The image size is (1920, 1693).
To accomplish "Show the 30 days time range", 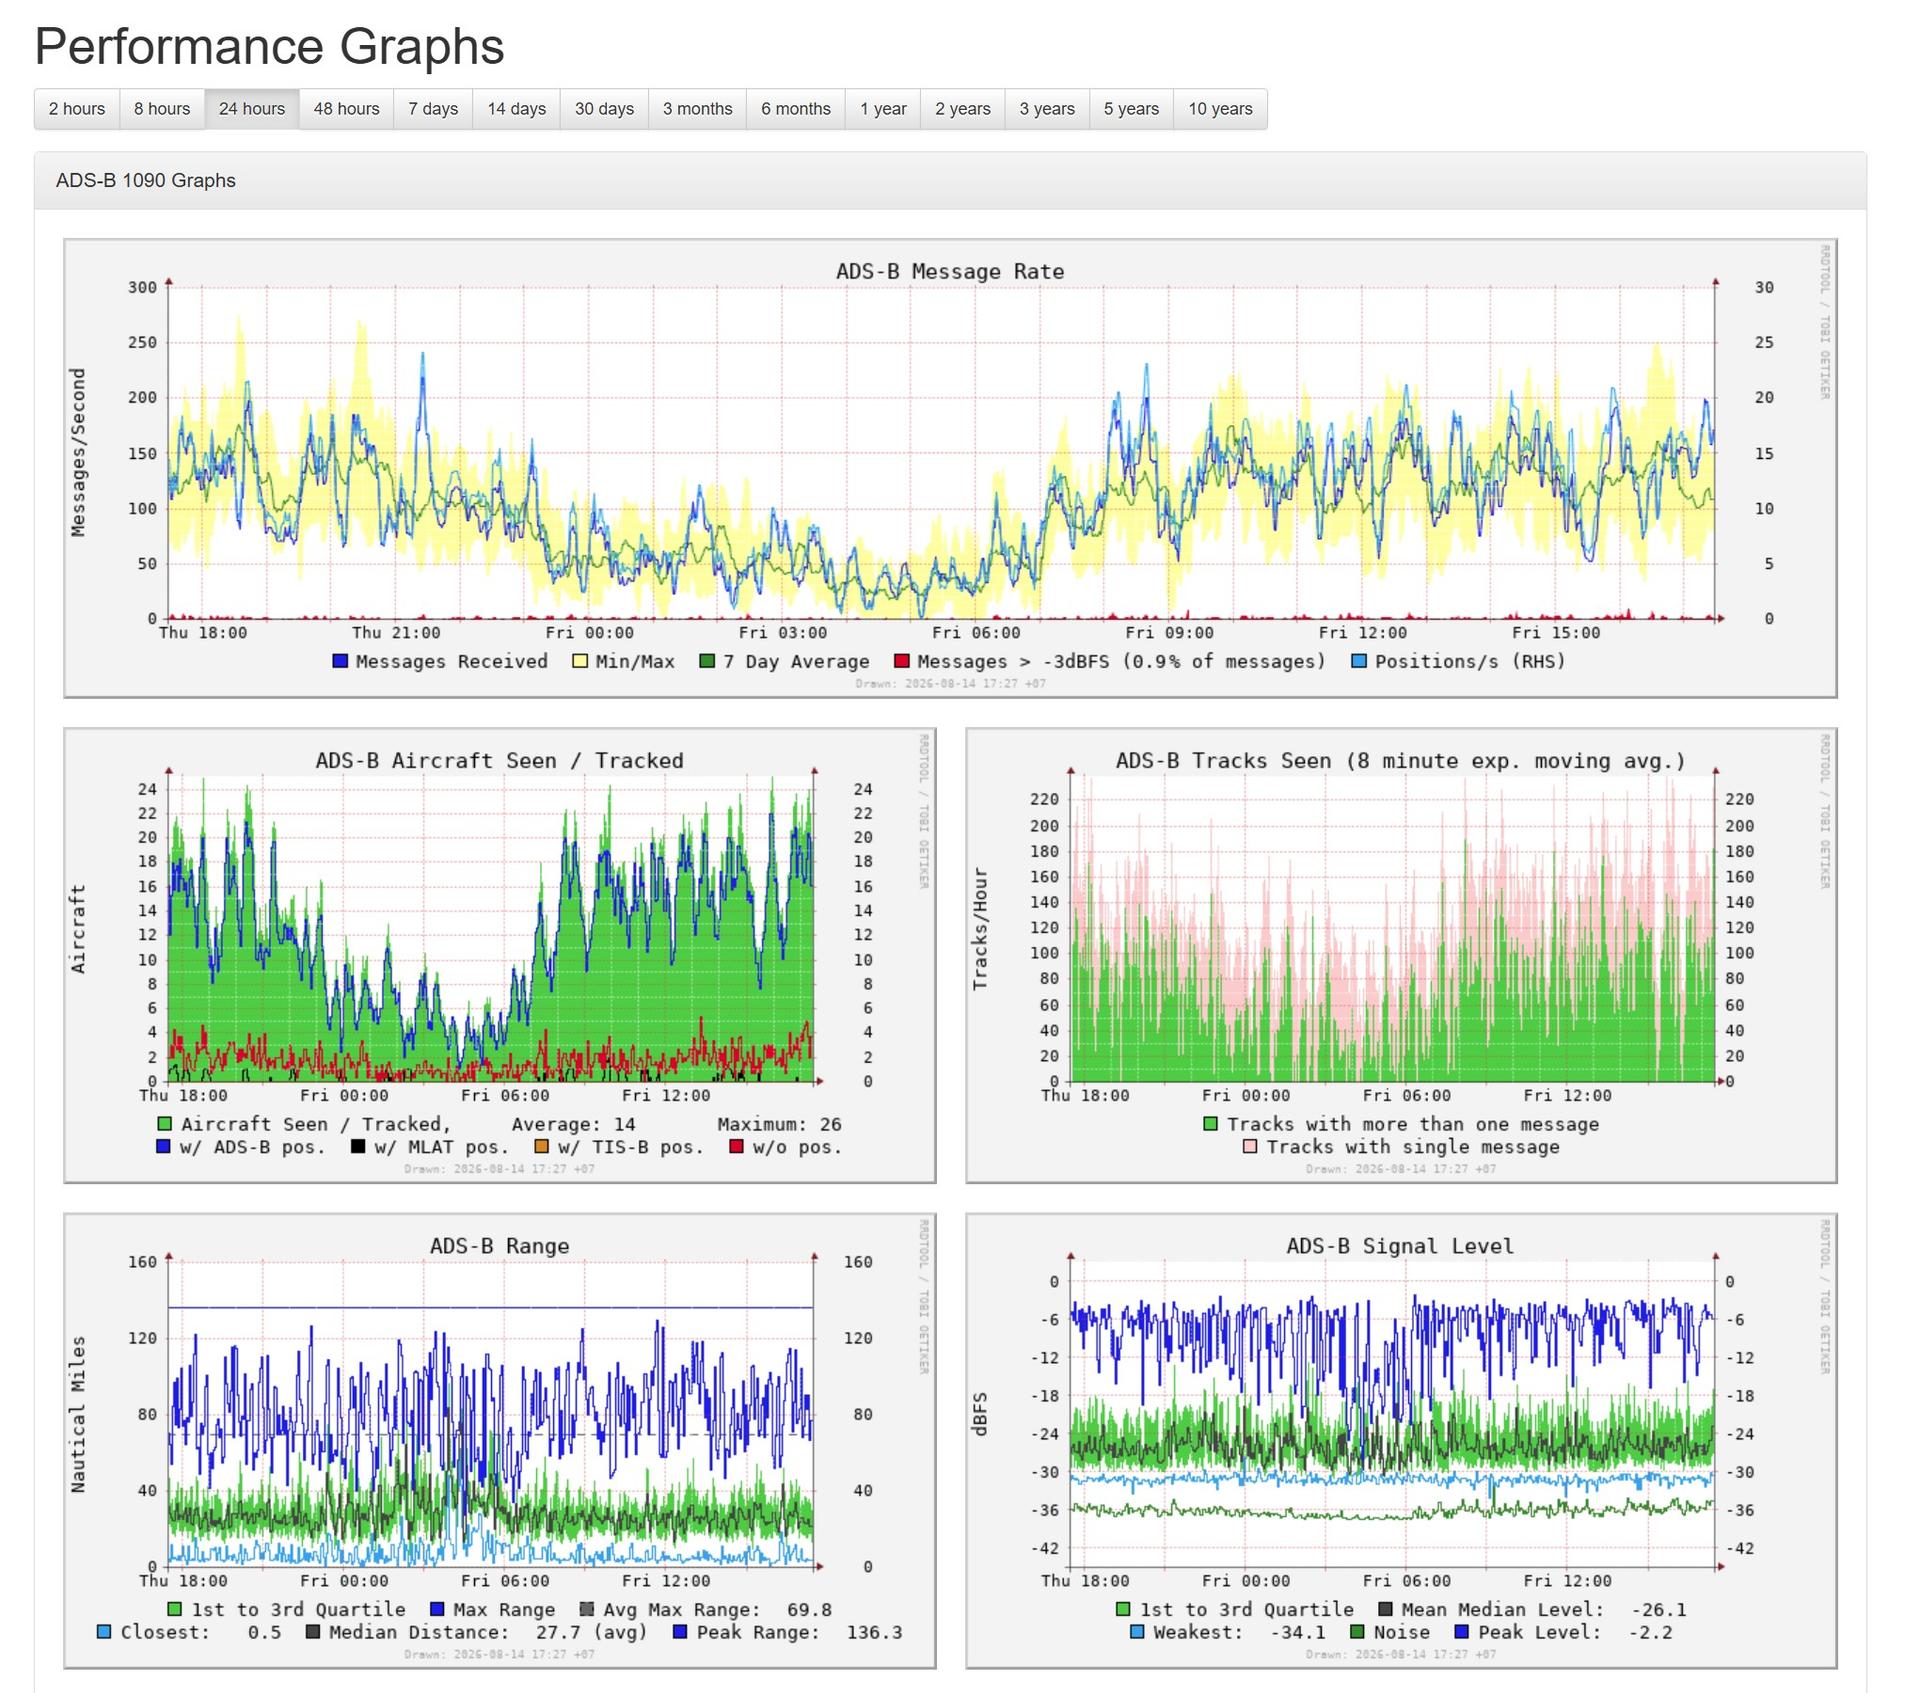I will pos(604,109).
